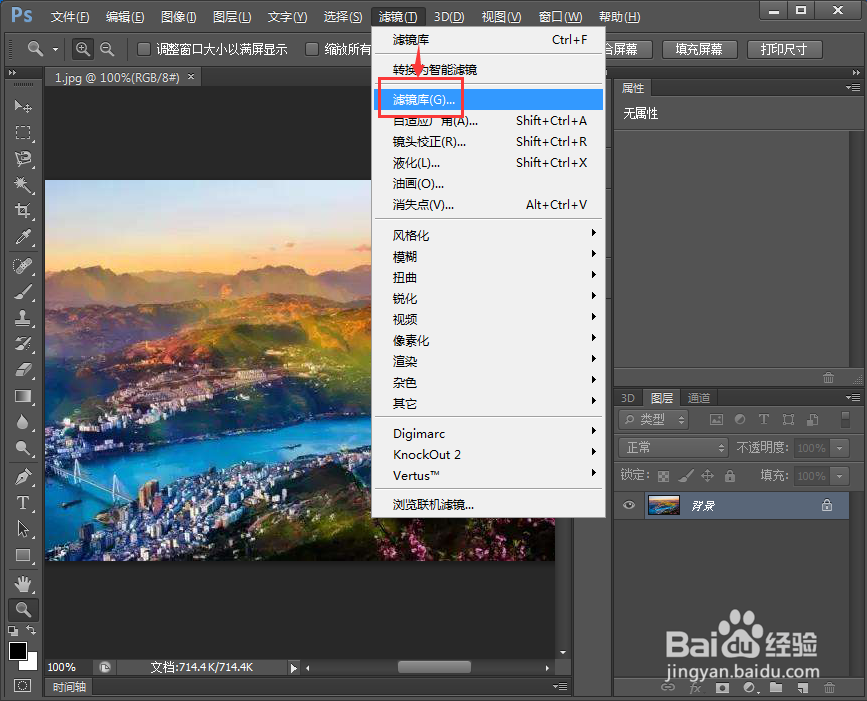Click the 背景 layer thumbnail
This screenshot has height=701, width=867.
[665, 505]
